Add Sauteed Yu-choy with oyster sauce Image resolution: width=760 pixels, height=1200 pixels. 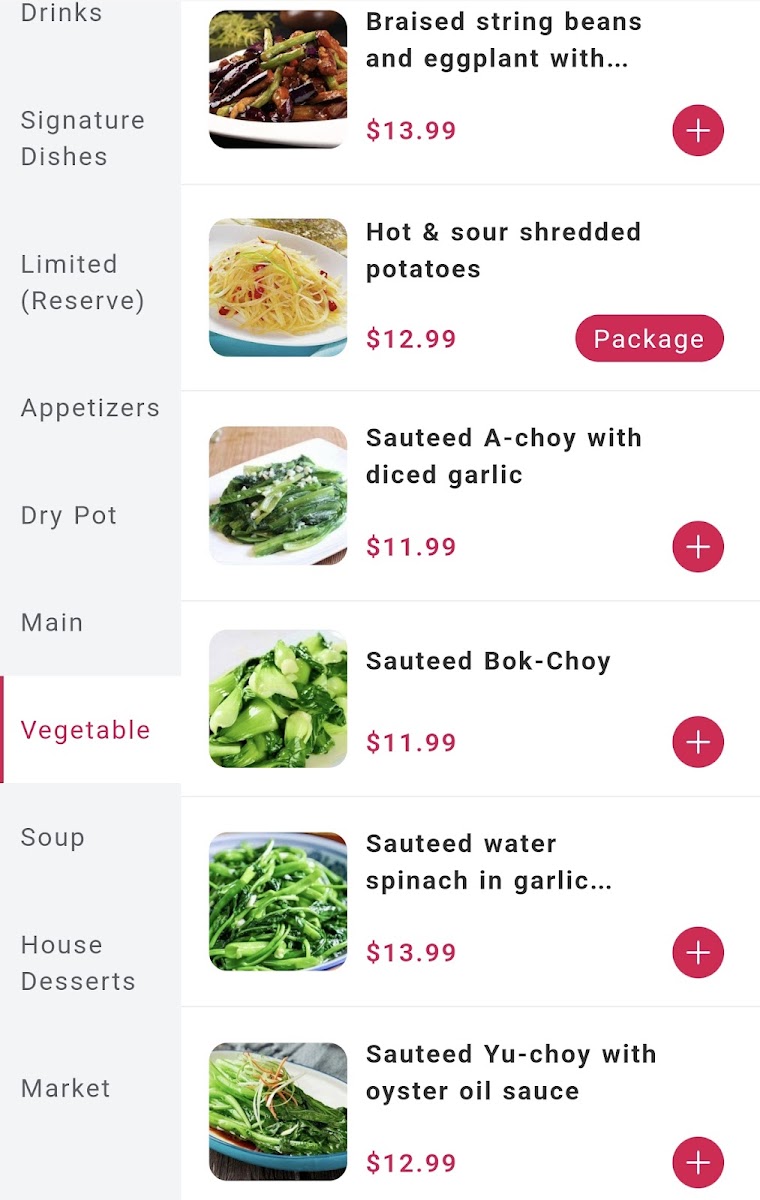click(x=698, y=1163)
